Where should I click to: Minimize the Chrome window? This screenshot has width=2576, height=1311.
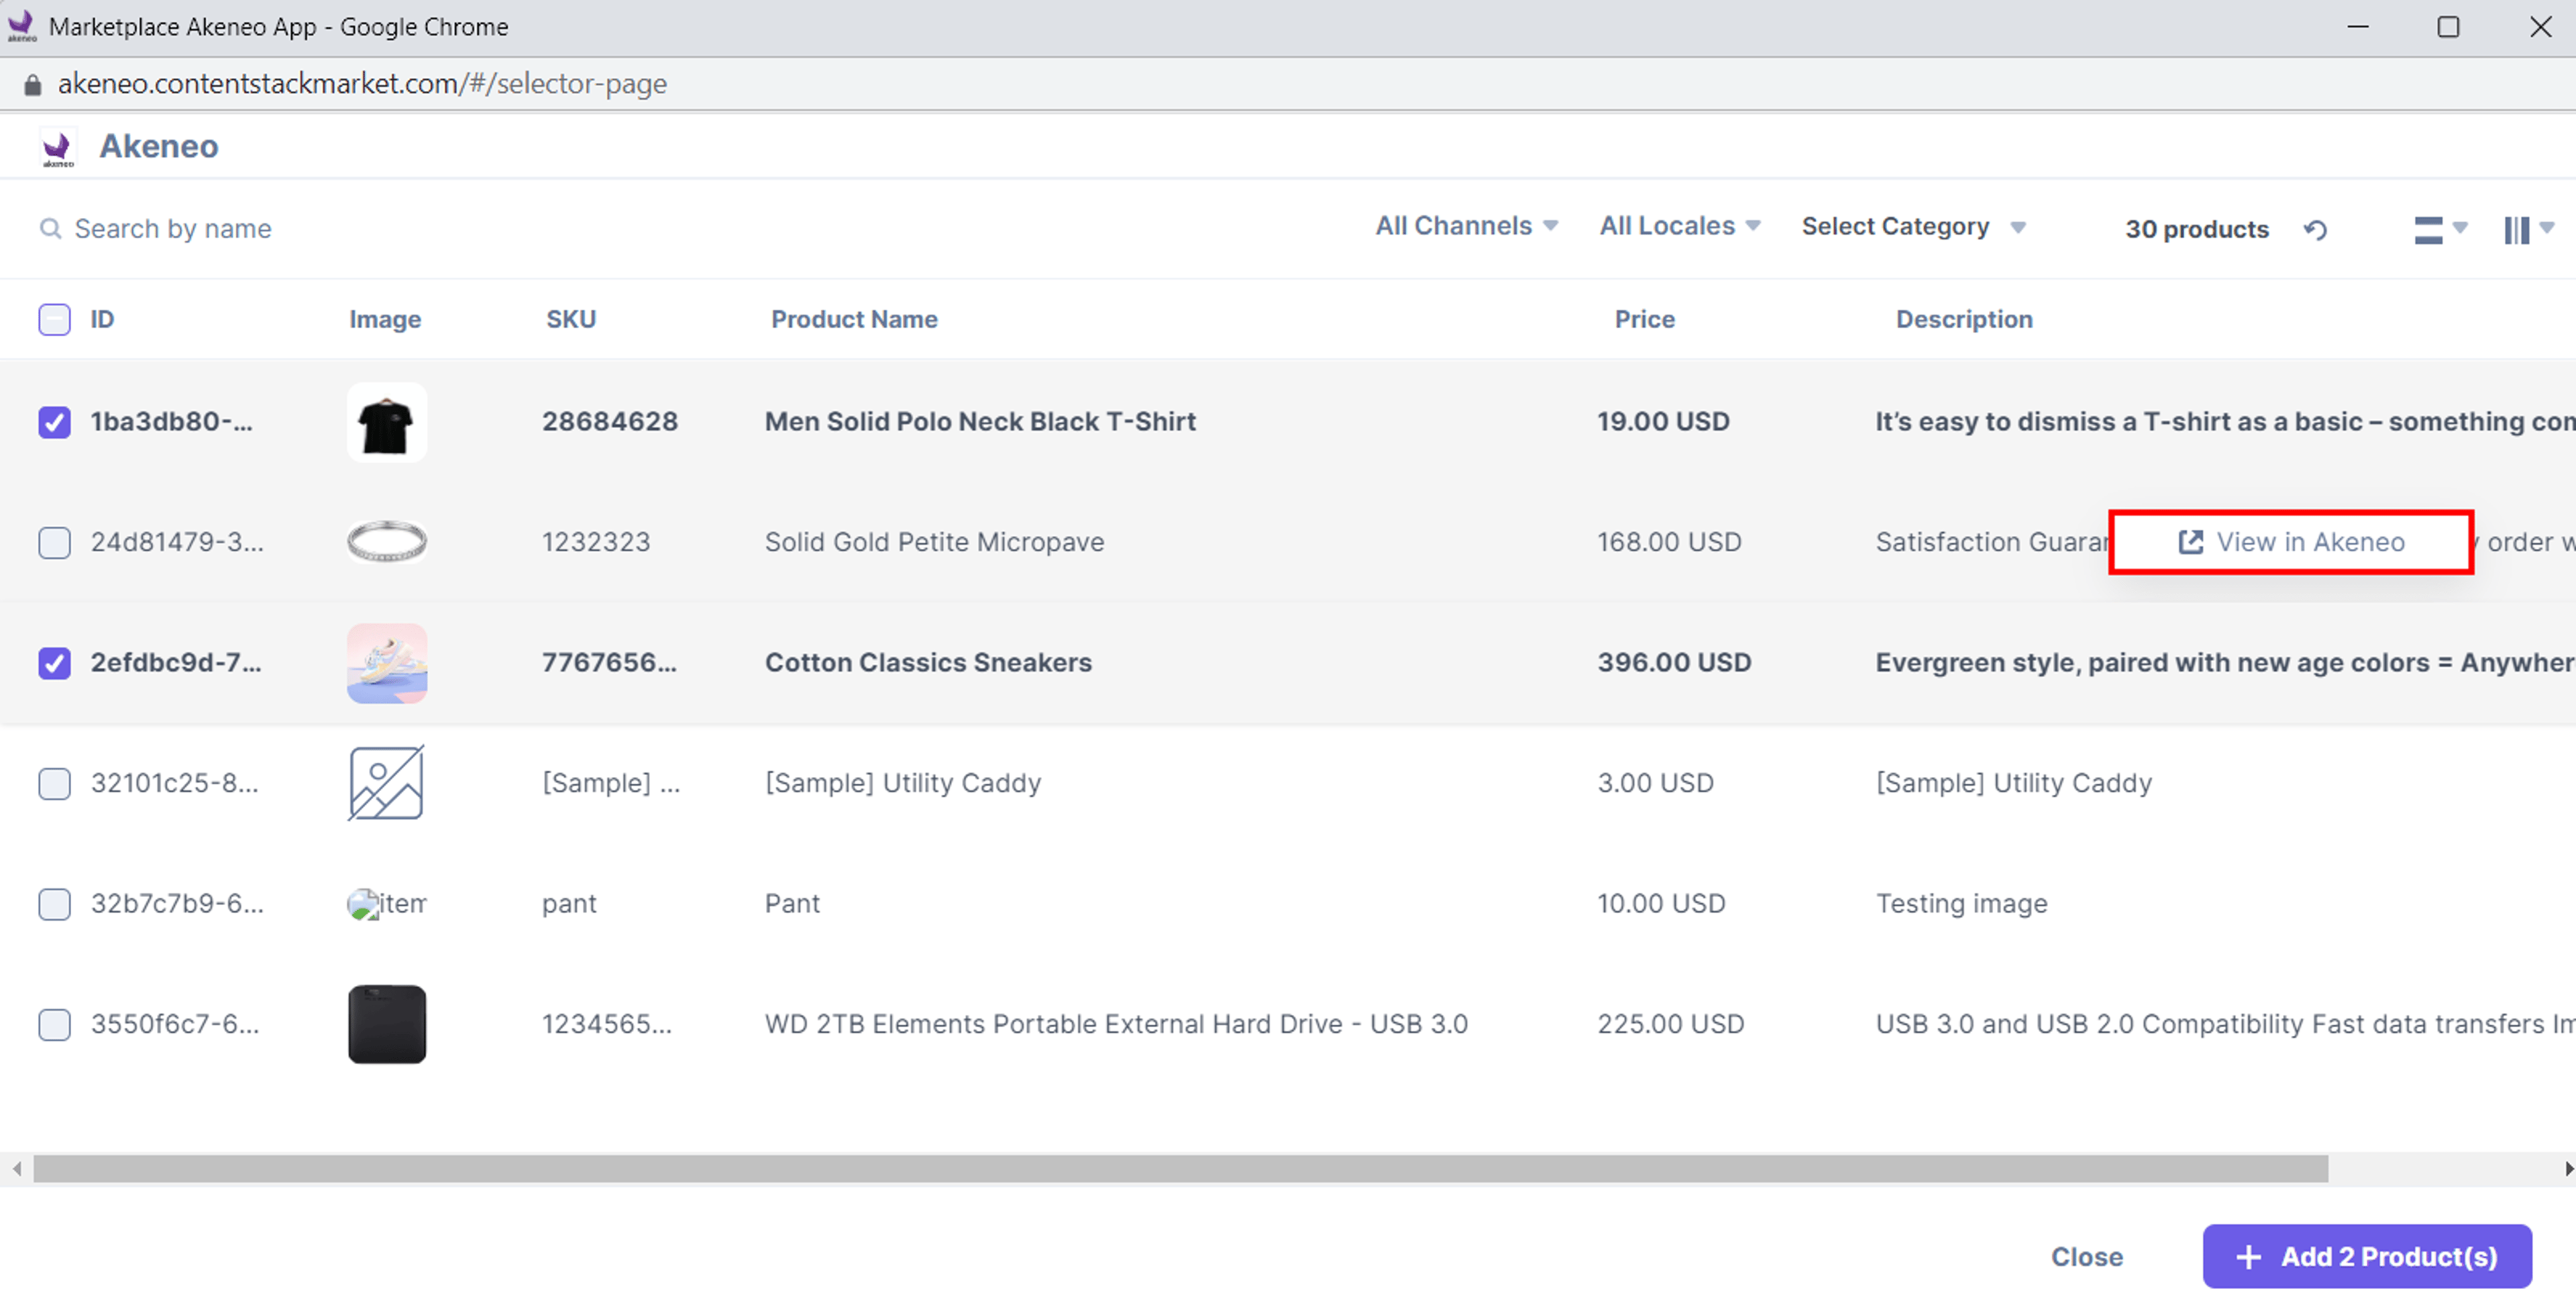click(x=2358, y=27)
